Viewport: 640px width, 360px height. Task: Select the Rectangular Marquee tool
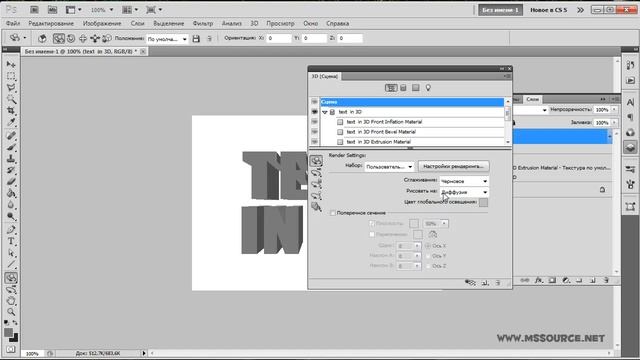click(11, 76)
